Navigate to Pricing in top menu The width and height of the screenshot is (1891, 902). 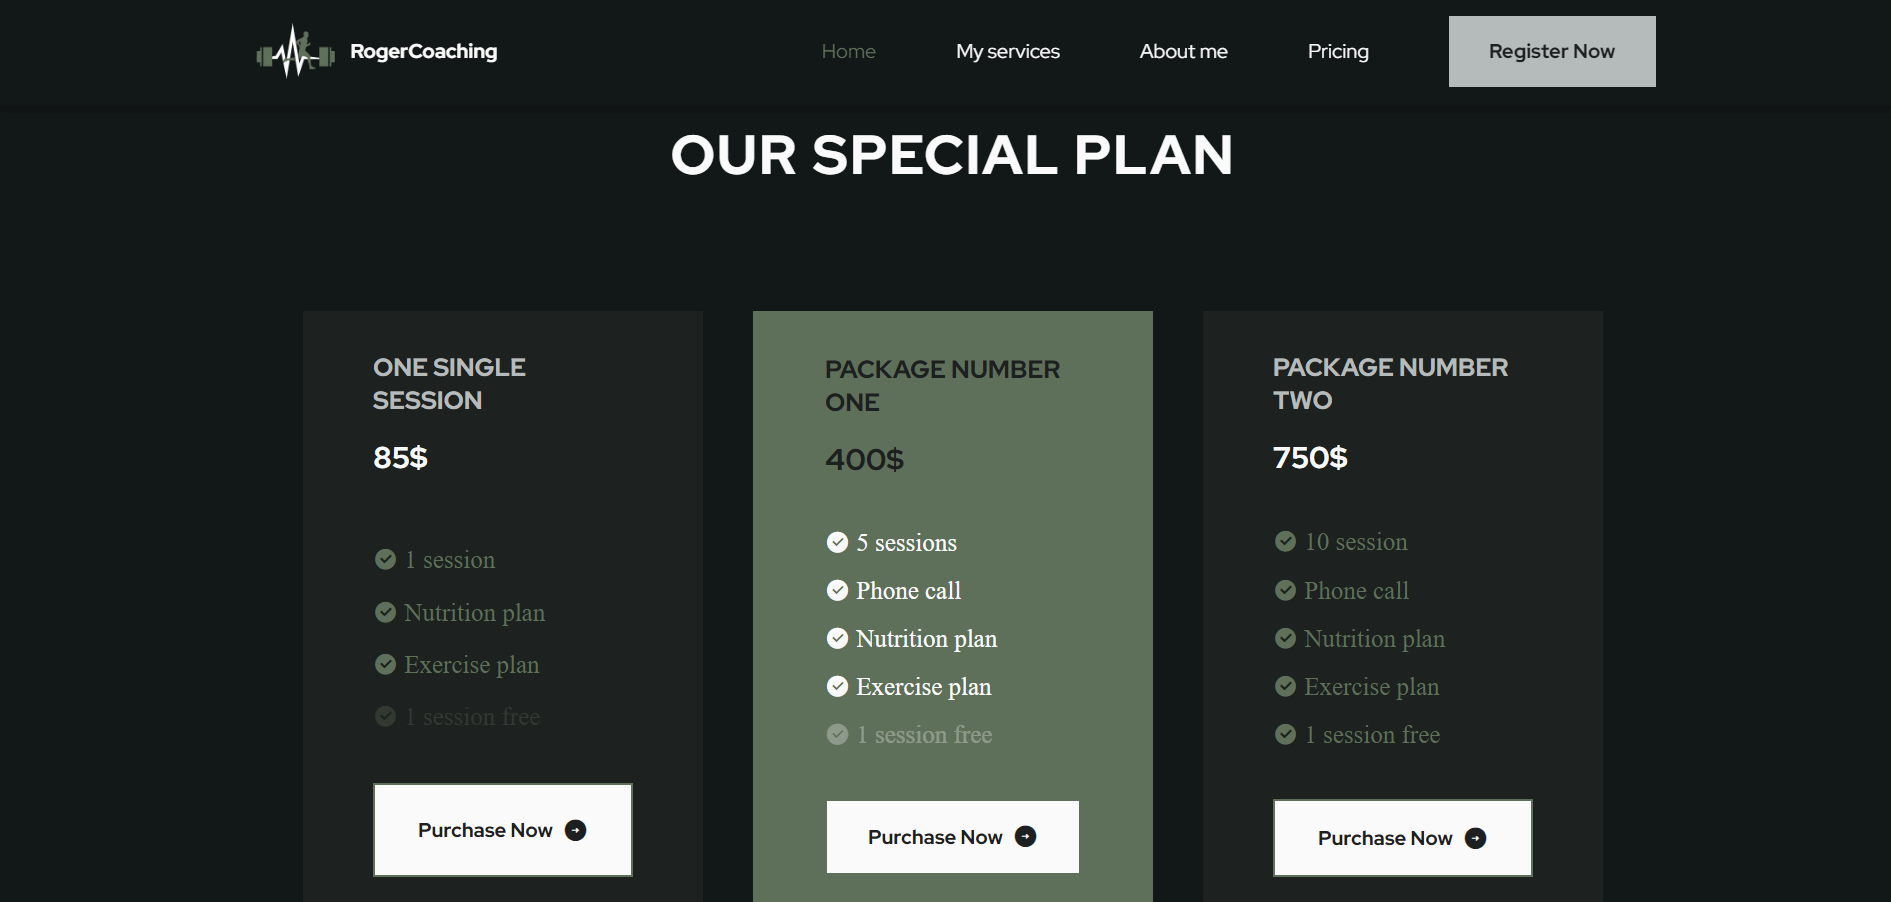click(x=1338, y=51)
